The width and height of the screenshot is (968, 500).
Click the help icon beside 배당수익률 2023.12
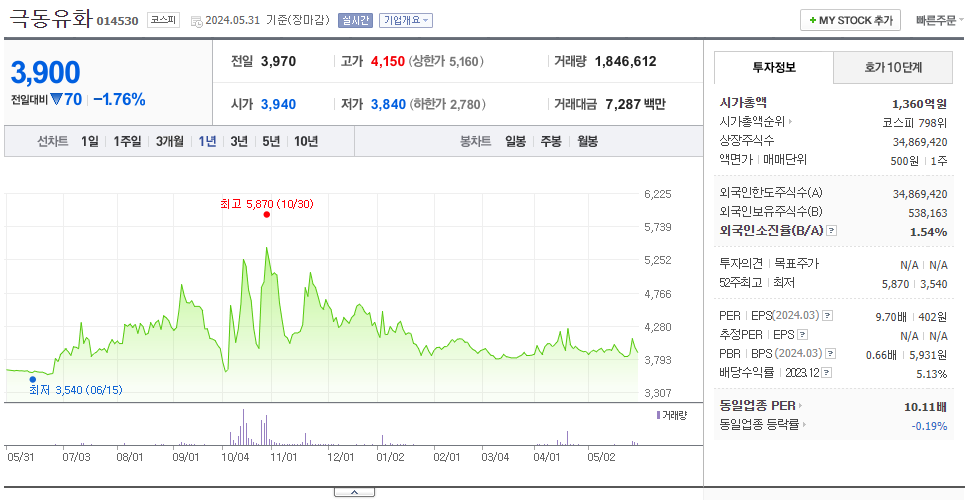827,373
